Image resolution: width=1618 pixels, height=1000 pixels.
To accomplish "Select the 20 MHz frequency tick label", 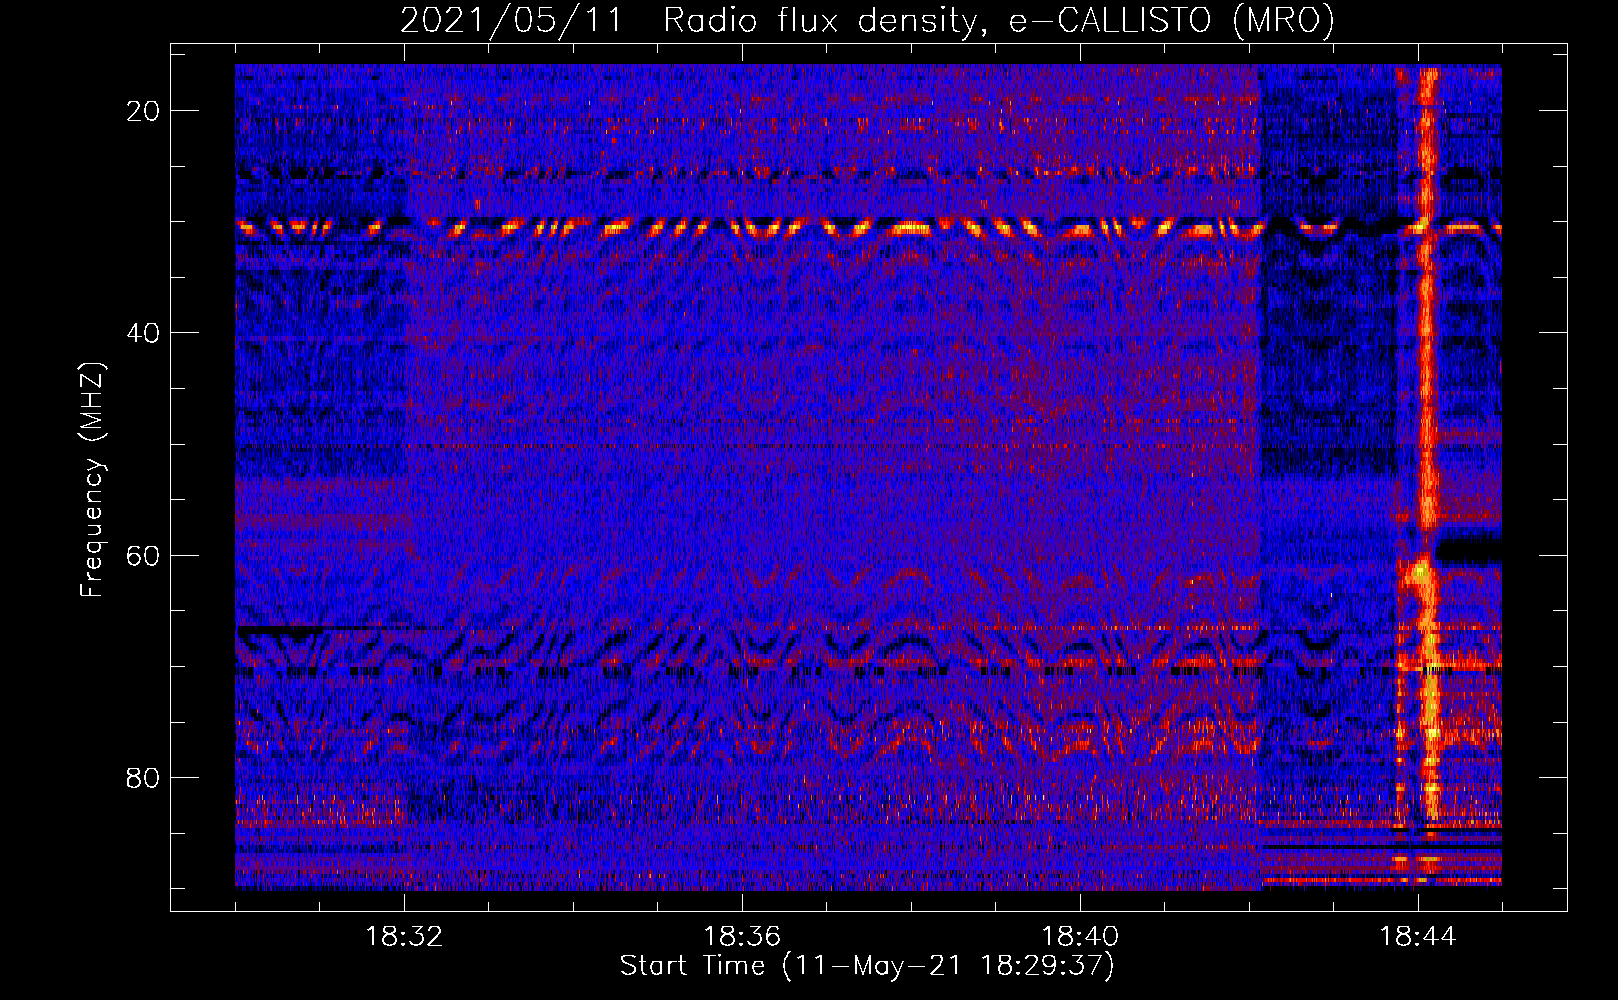I will 143,111.
